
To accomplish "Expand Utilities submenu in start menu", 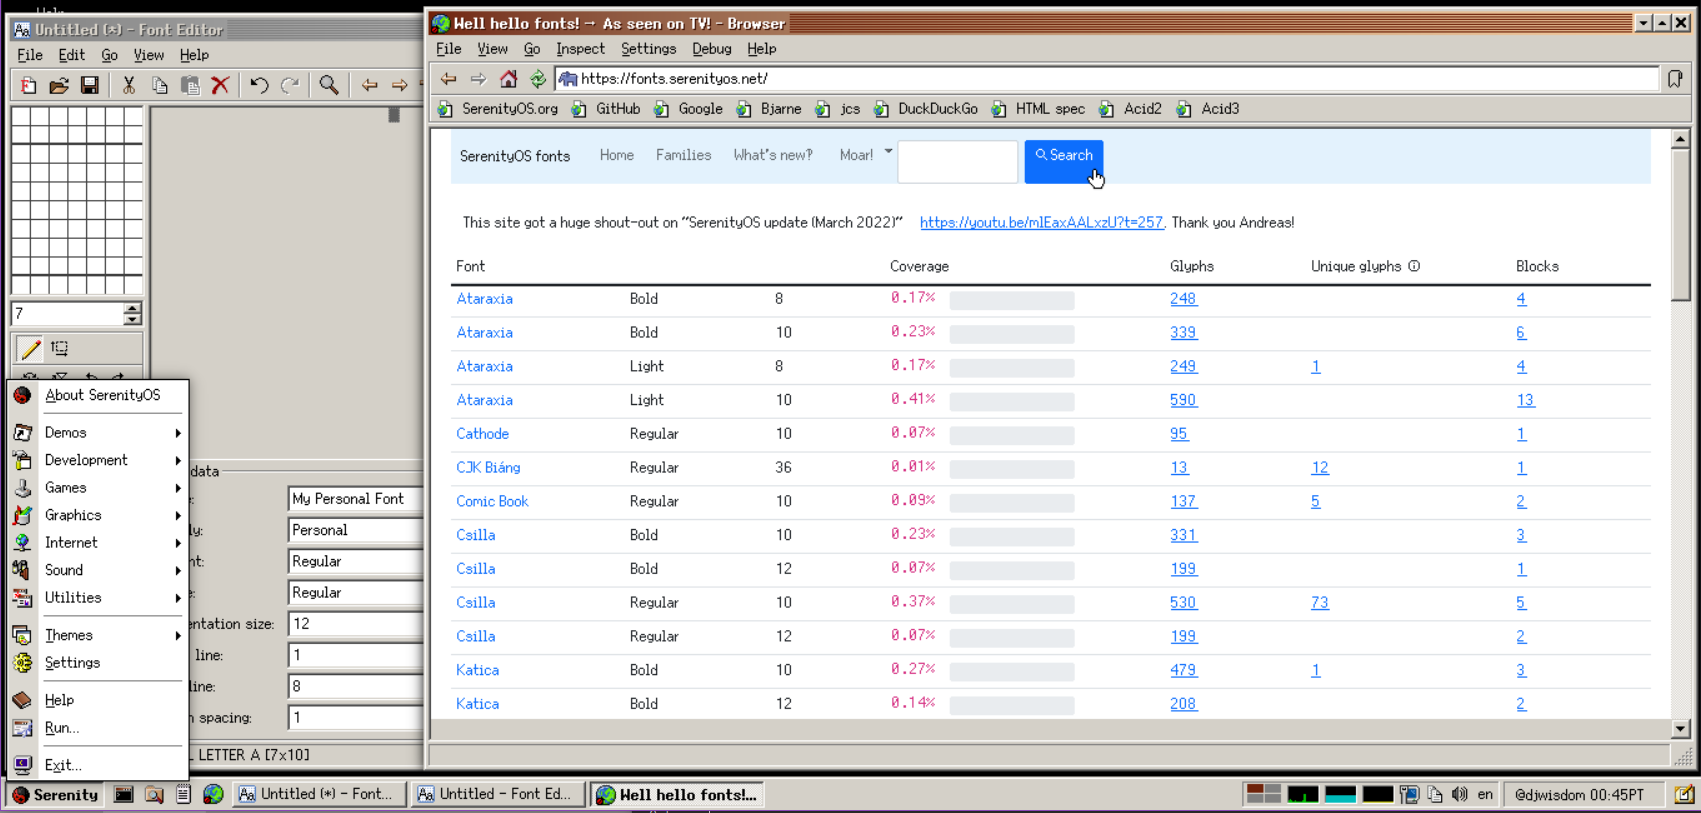I will (x=98, y=598).
